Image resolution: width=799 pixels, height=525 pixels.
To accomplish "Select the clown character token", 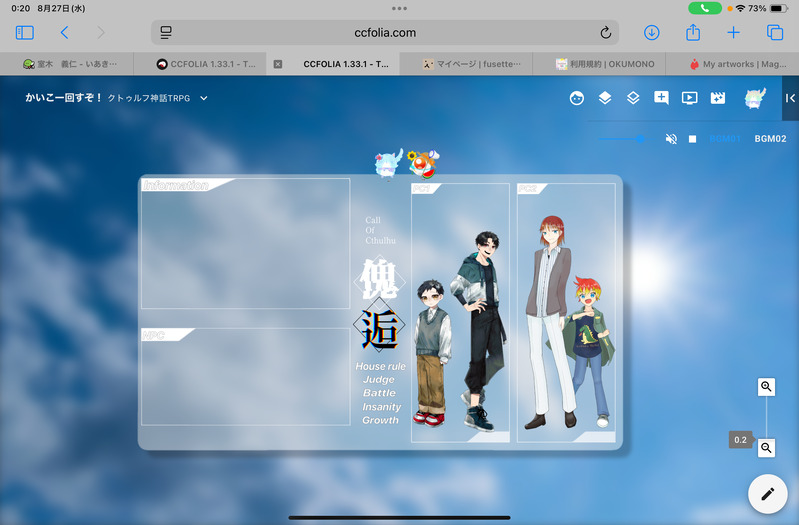I will coord(423,164).
